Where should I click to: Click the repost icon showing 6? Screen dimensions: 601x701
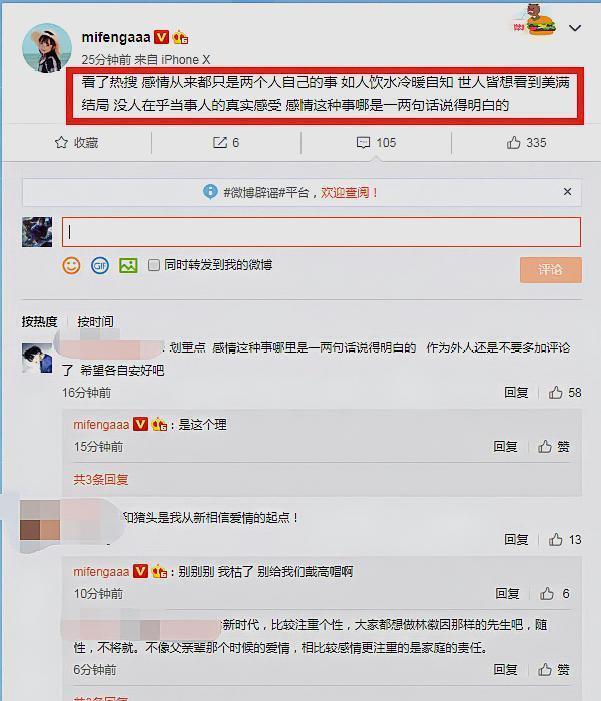tap(220, 143)
